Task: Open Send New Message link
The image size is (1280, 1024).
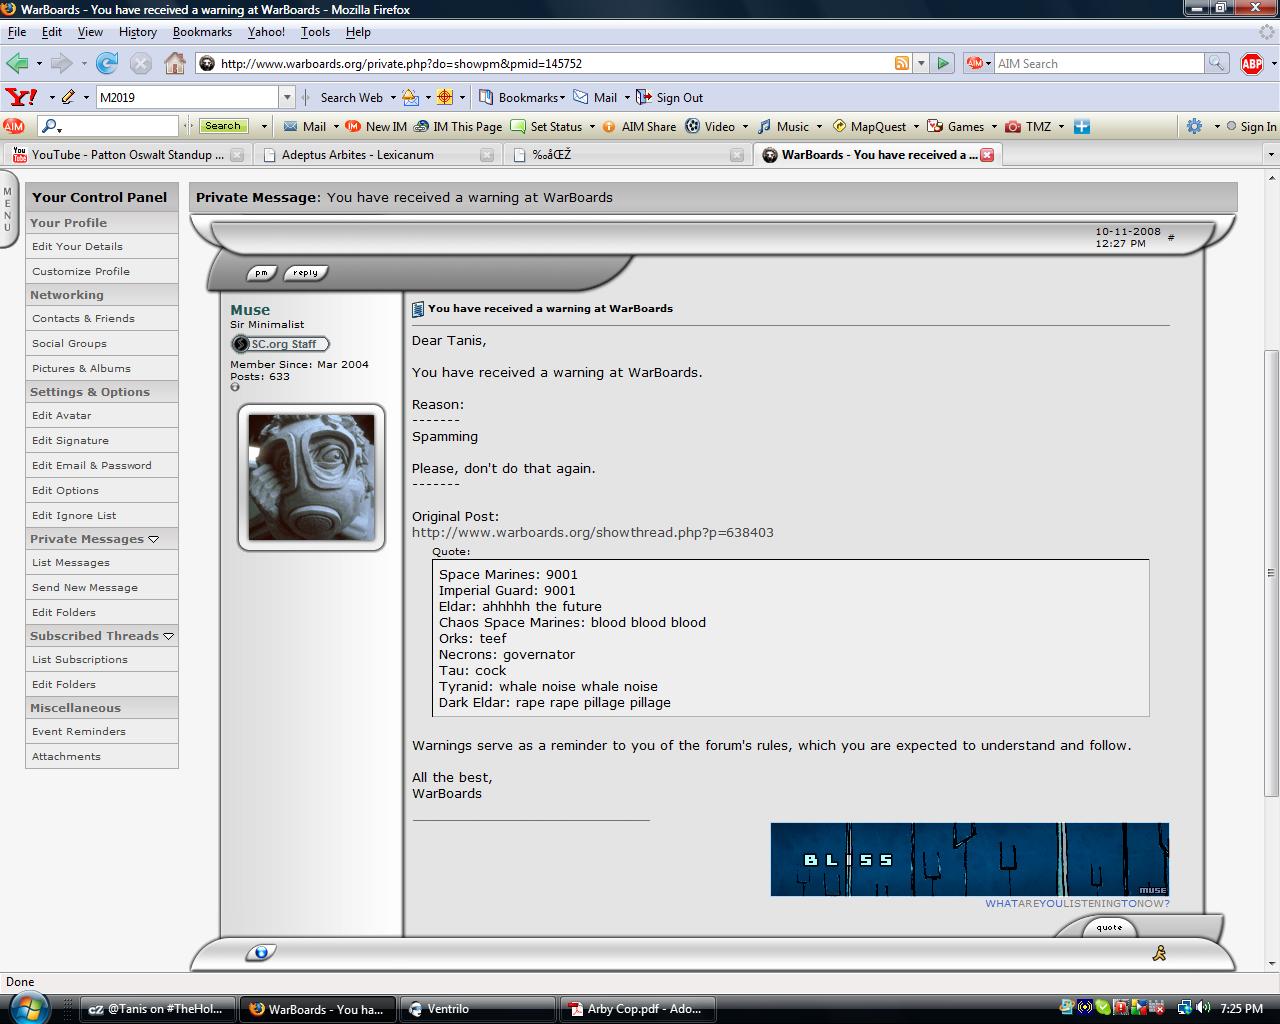Action: (x=85, y=587)
